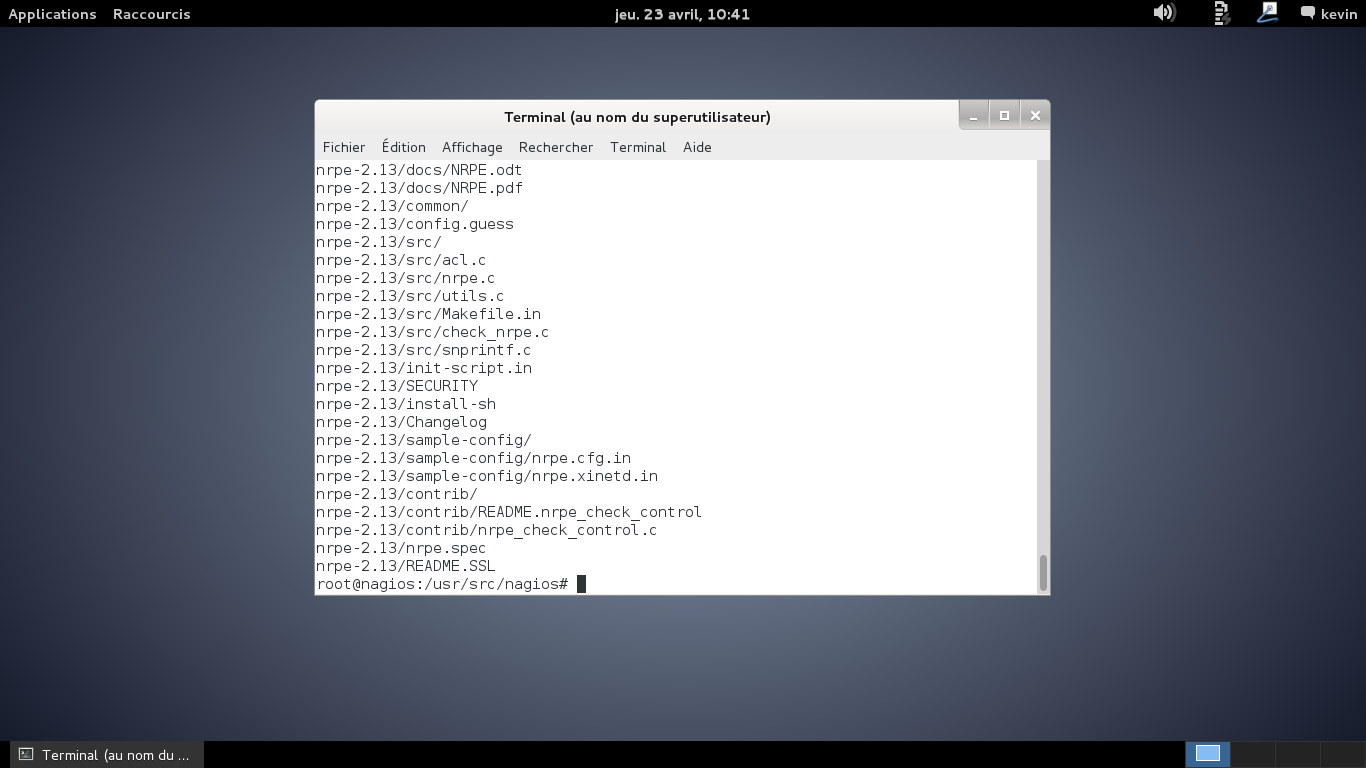
Task: Click the line nrpe-2.13/contrib/README.nrpe_check_control
Action: (509, 512)
